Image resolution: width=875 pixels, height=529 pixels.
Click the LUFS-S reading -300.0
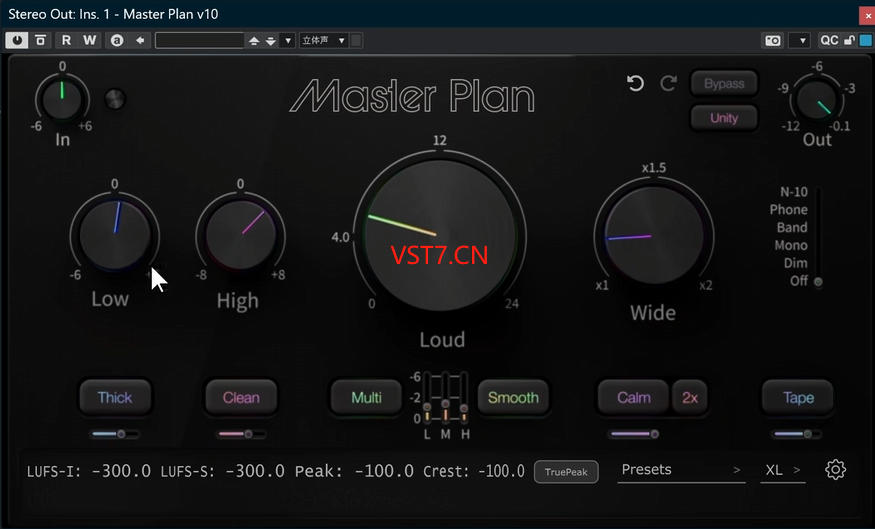coord(255,472)
